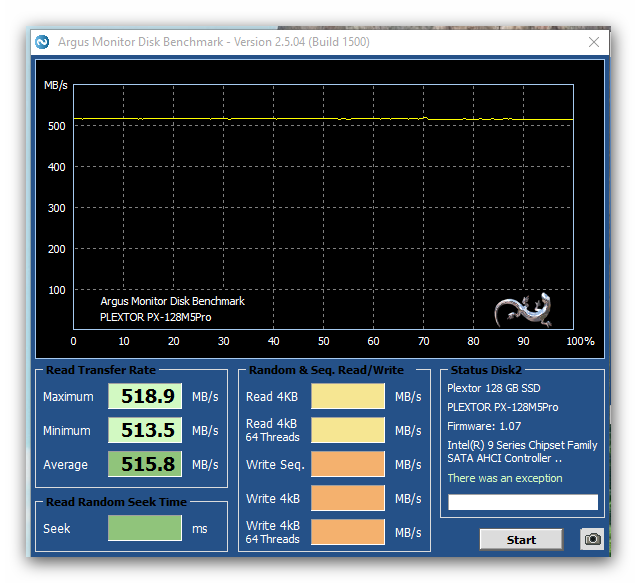Click 'Plextor 128 GB SSD' status line
This screenshot has width=637, height=583.
(494, 388)
